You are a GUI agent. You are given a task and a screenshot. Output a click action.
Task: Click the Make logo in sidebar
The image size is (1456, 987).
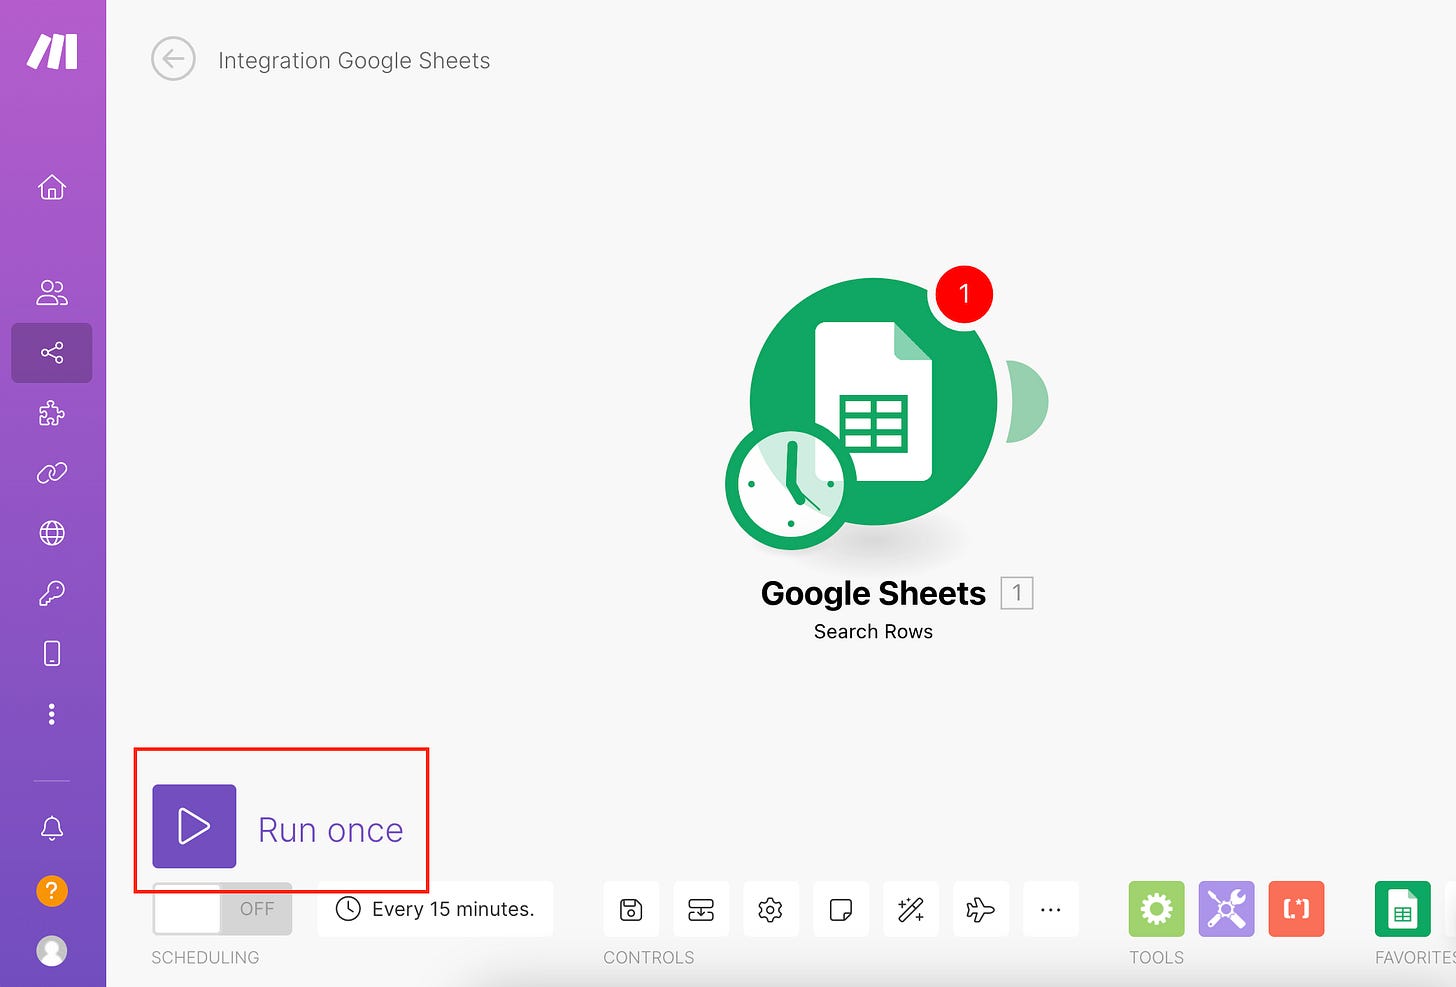point(52,51)
